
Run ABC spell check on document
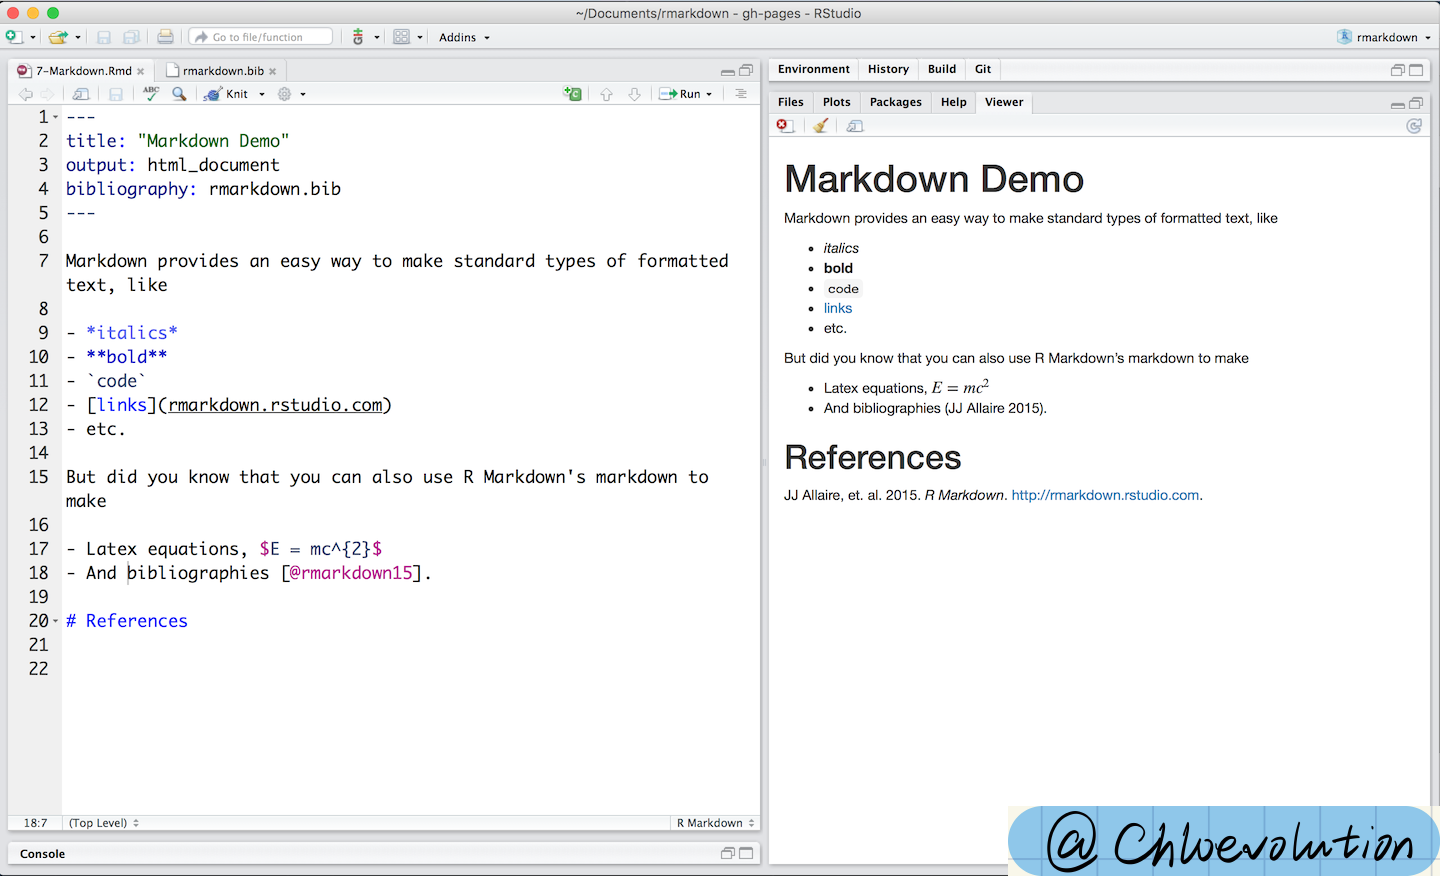pyautogui.click(x=151, y=93)
